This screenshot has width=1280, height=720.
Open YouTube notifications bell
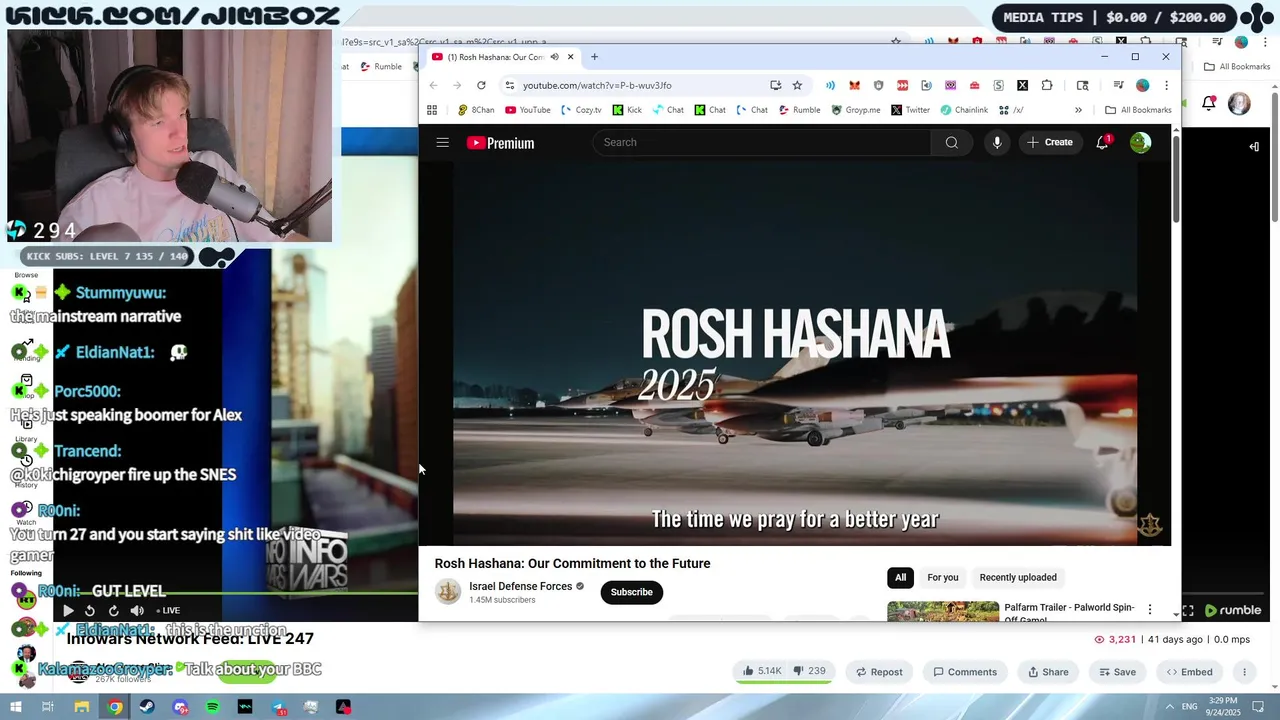pos(1102,142)
